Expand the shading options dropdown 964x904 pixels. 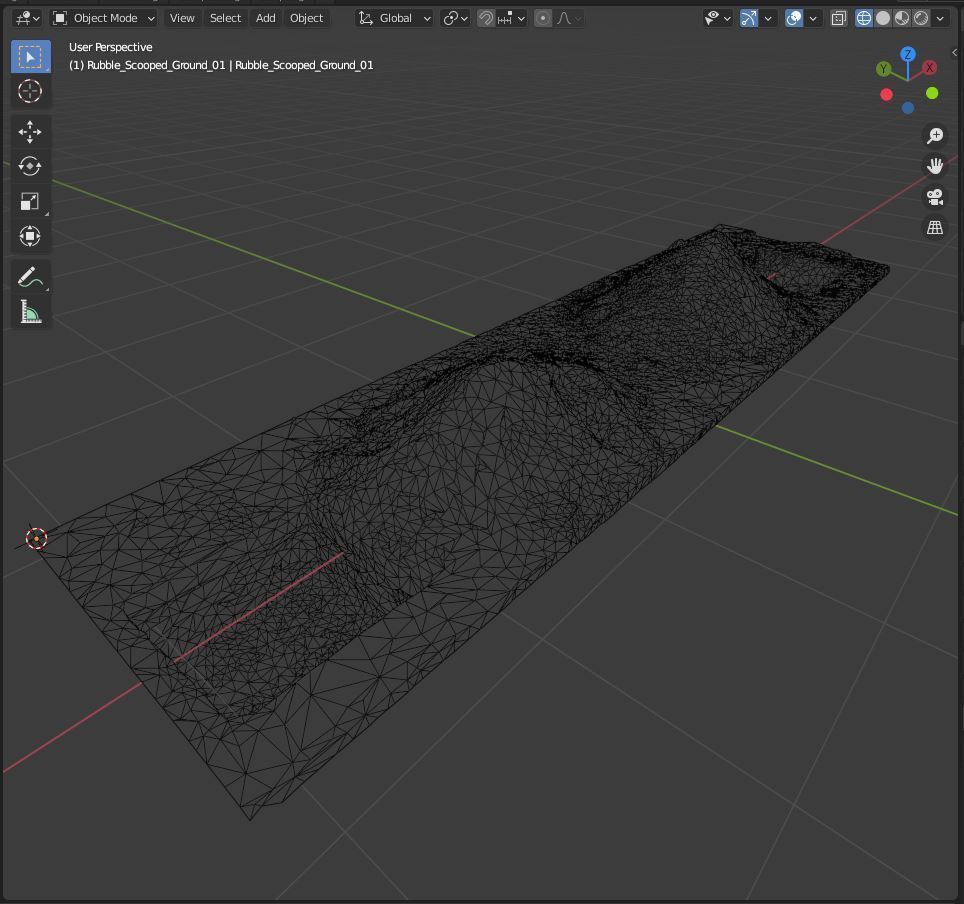(x=940, y=18)
